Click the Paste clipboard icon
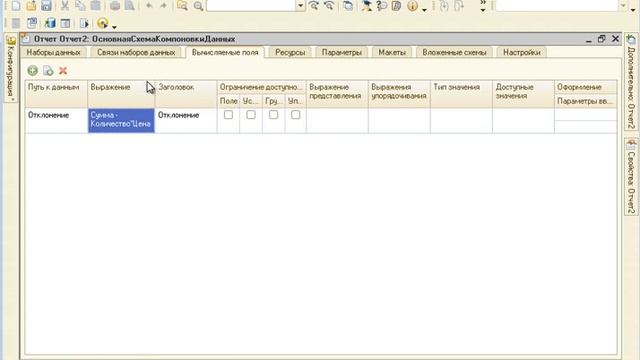Viewport: 640px width, 360px height. point(95,5)
